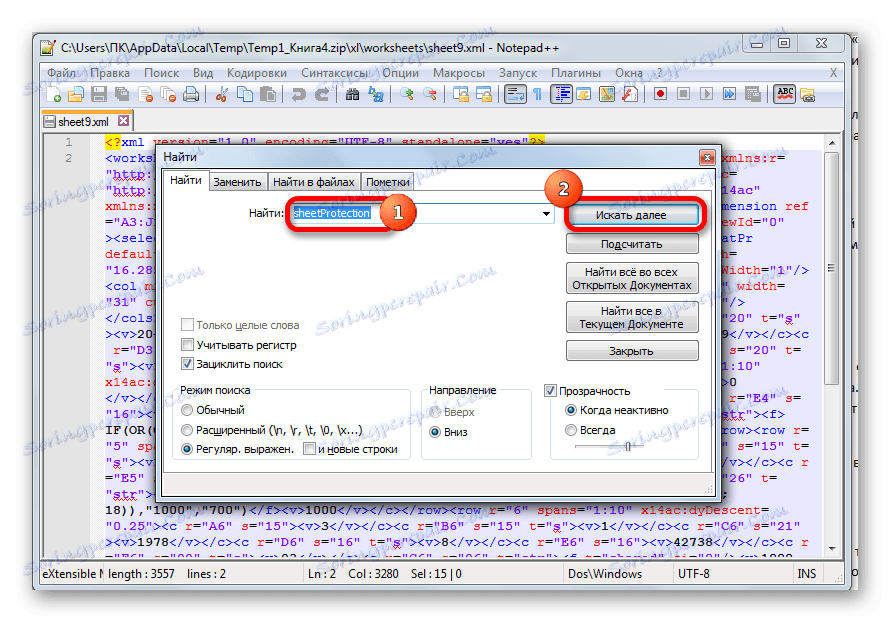Open the 'Макросы' menu
This screenshot has width=890, height=622.
[x=459, y=73]
